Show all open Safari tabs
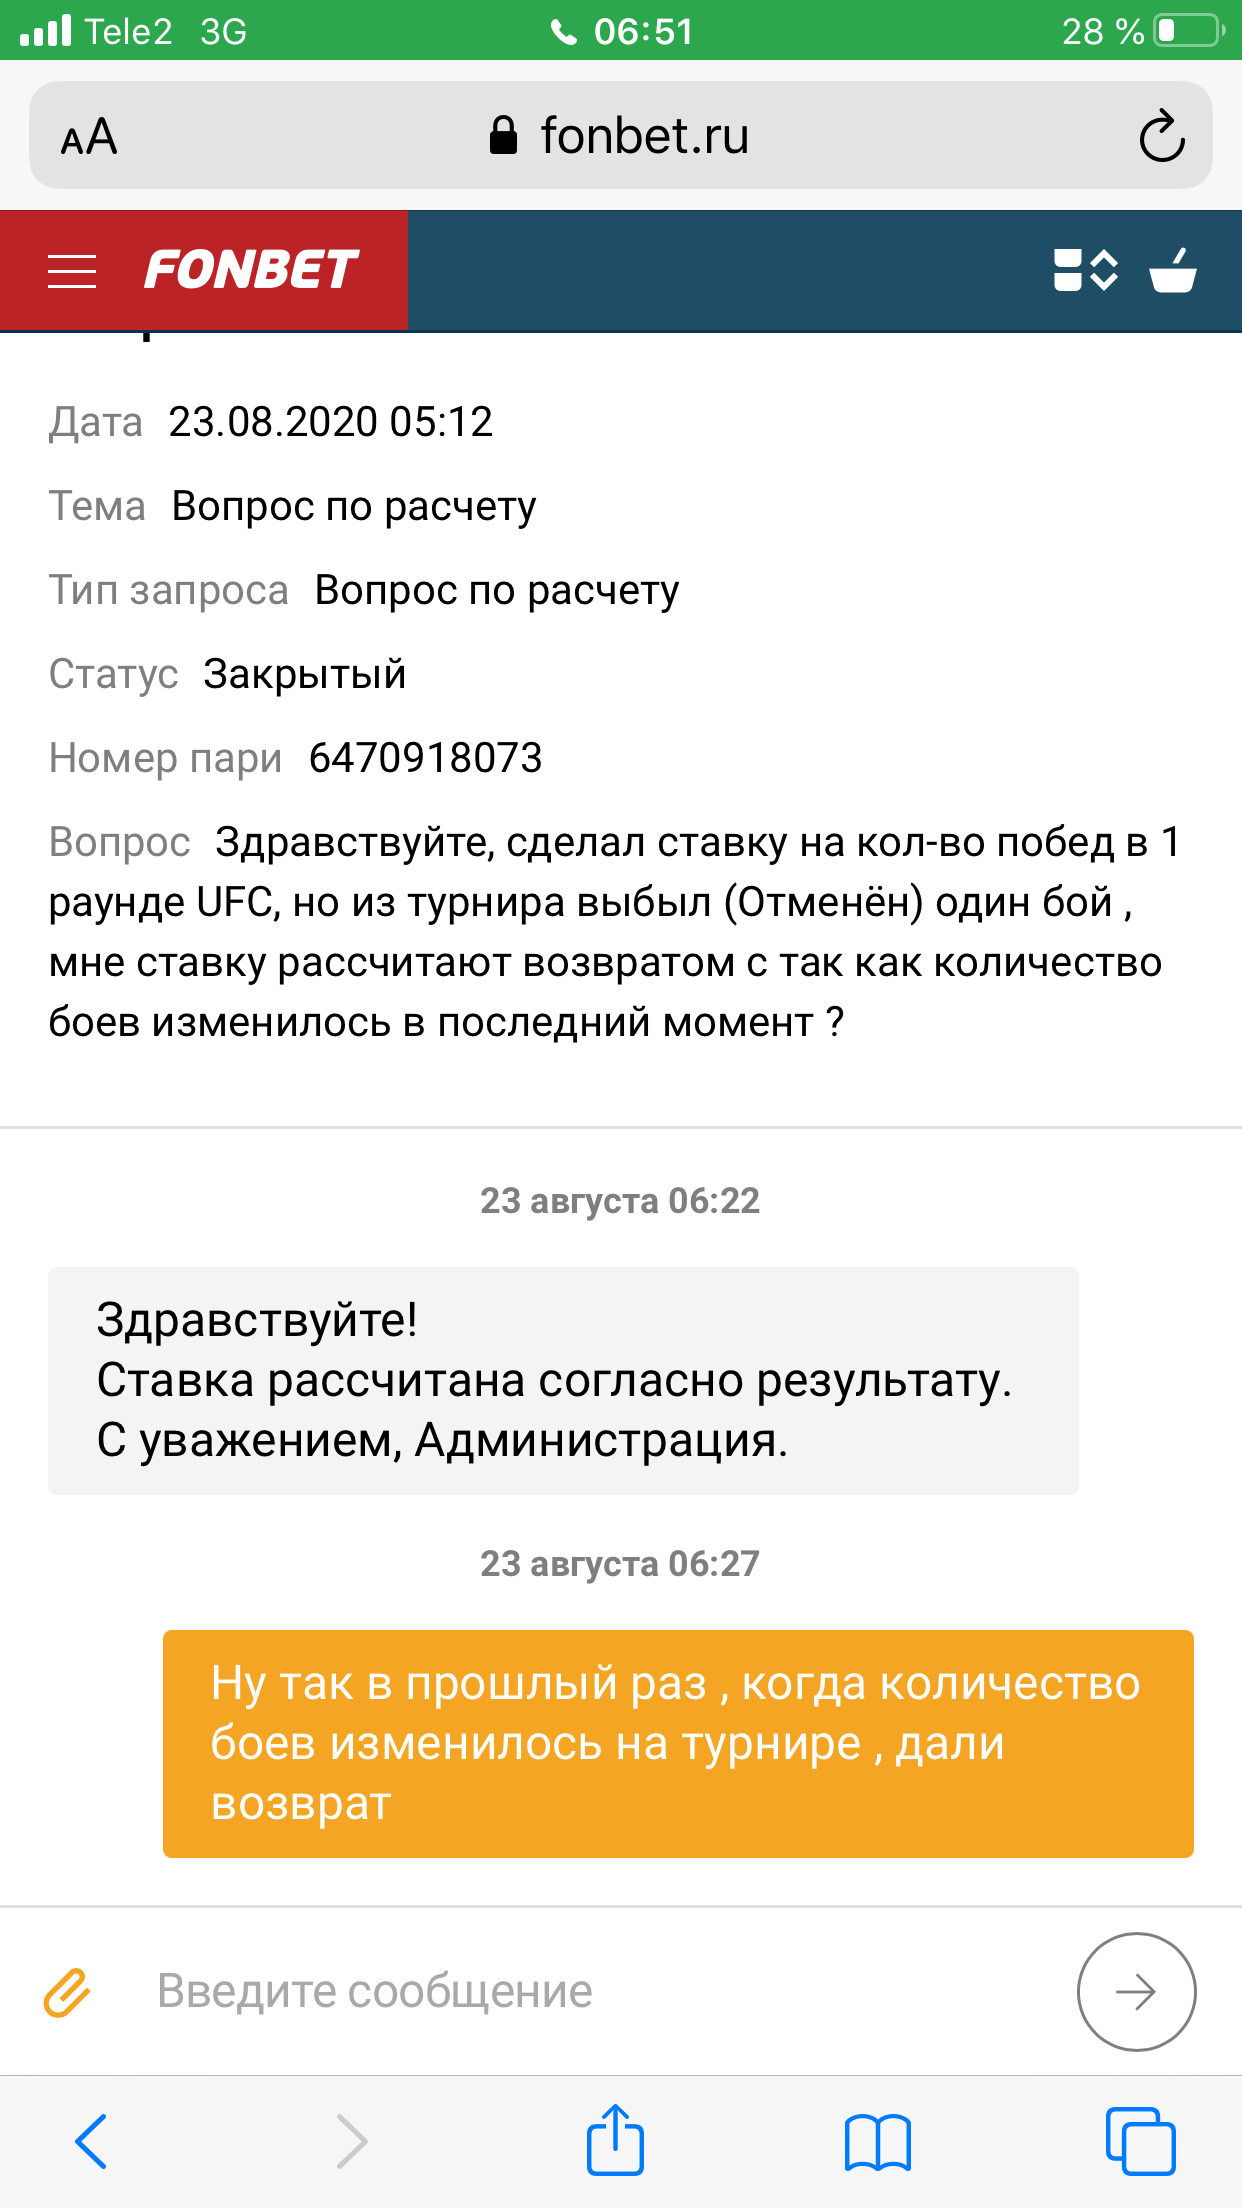Screen dimensions: 1242x2208 tap(1140, 2141)
